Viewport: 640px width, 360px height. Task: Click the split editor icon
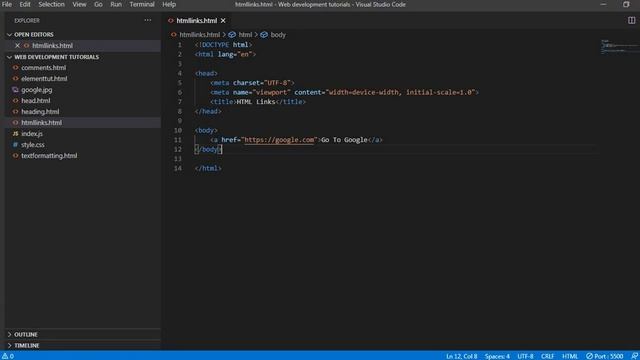(x=631, y=20)
